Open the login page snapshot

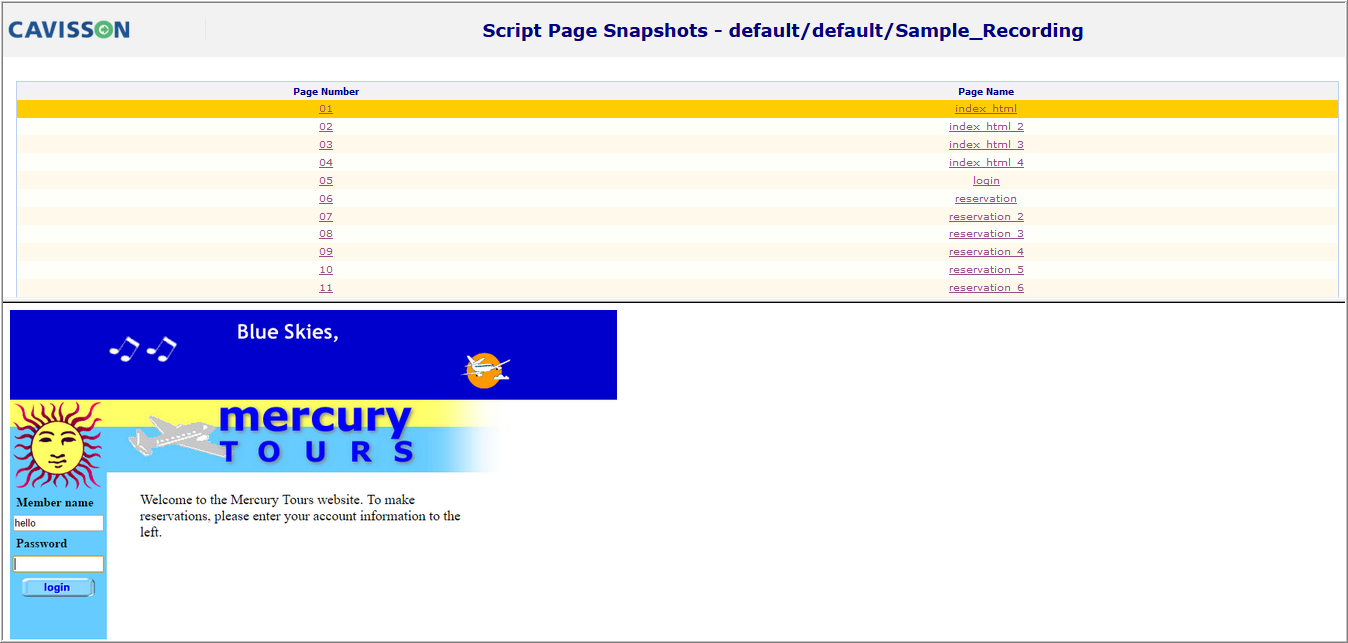click(986, 181)
